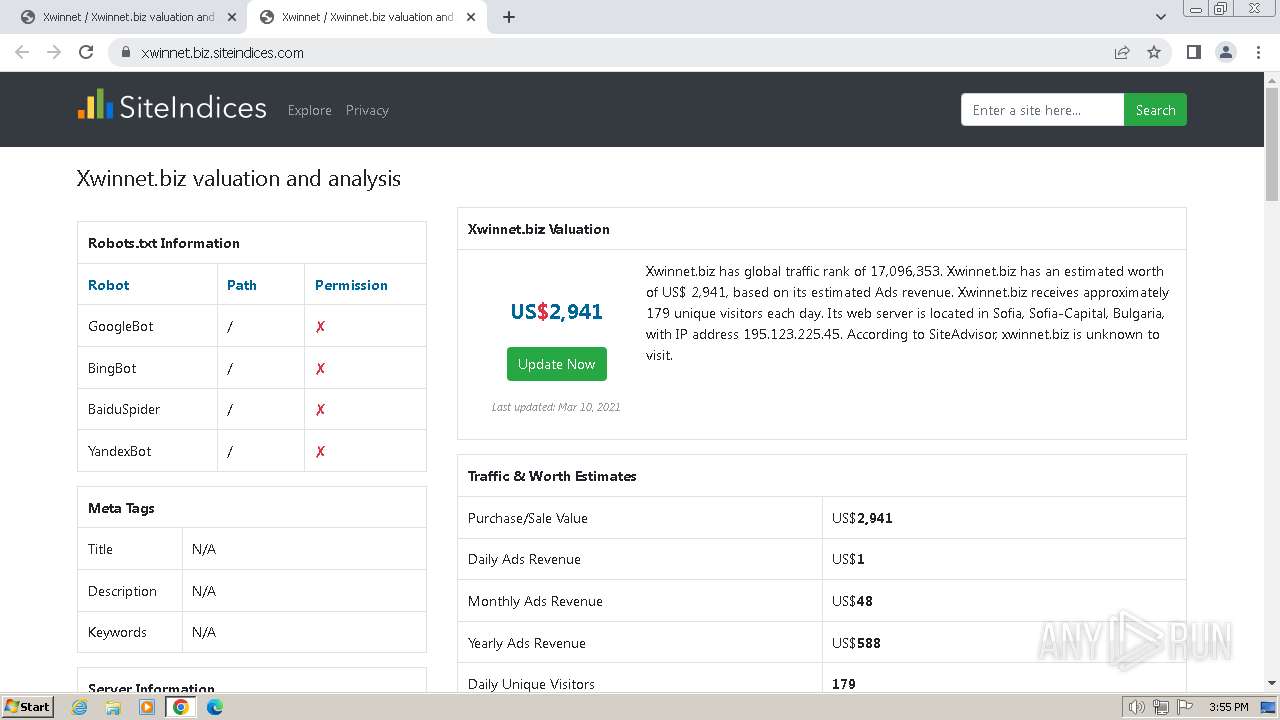Close the first Xwinnet tab

[232, 17]
